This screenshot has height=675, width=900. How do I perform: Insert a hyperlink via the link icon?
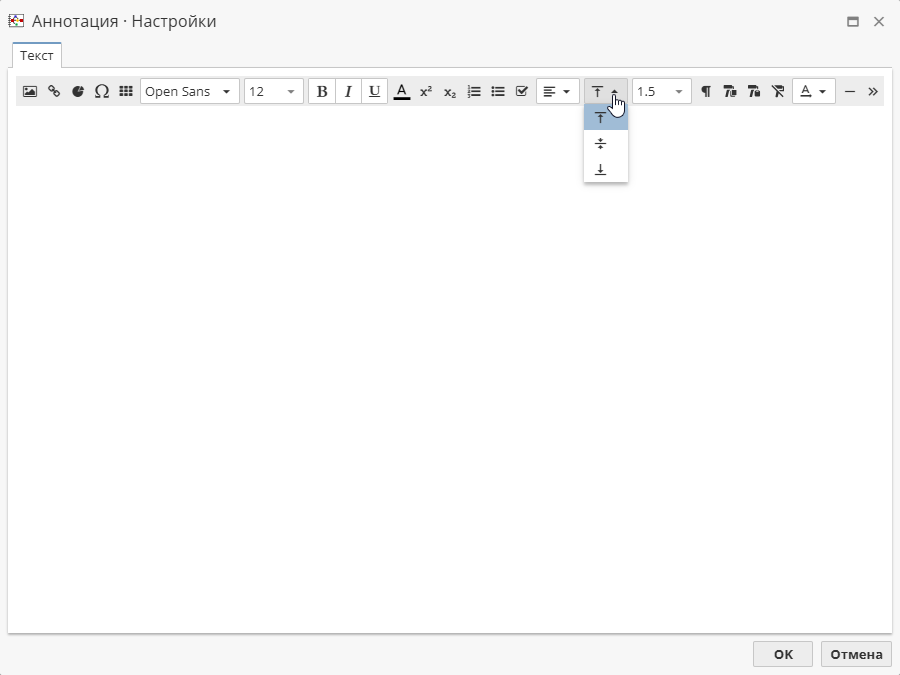tap(54, 91)
